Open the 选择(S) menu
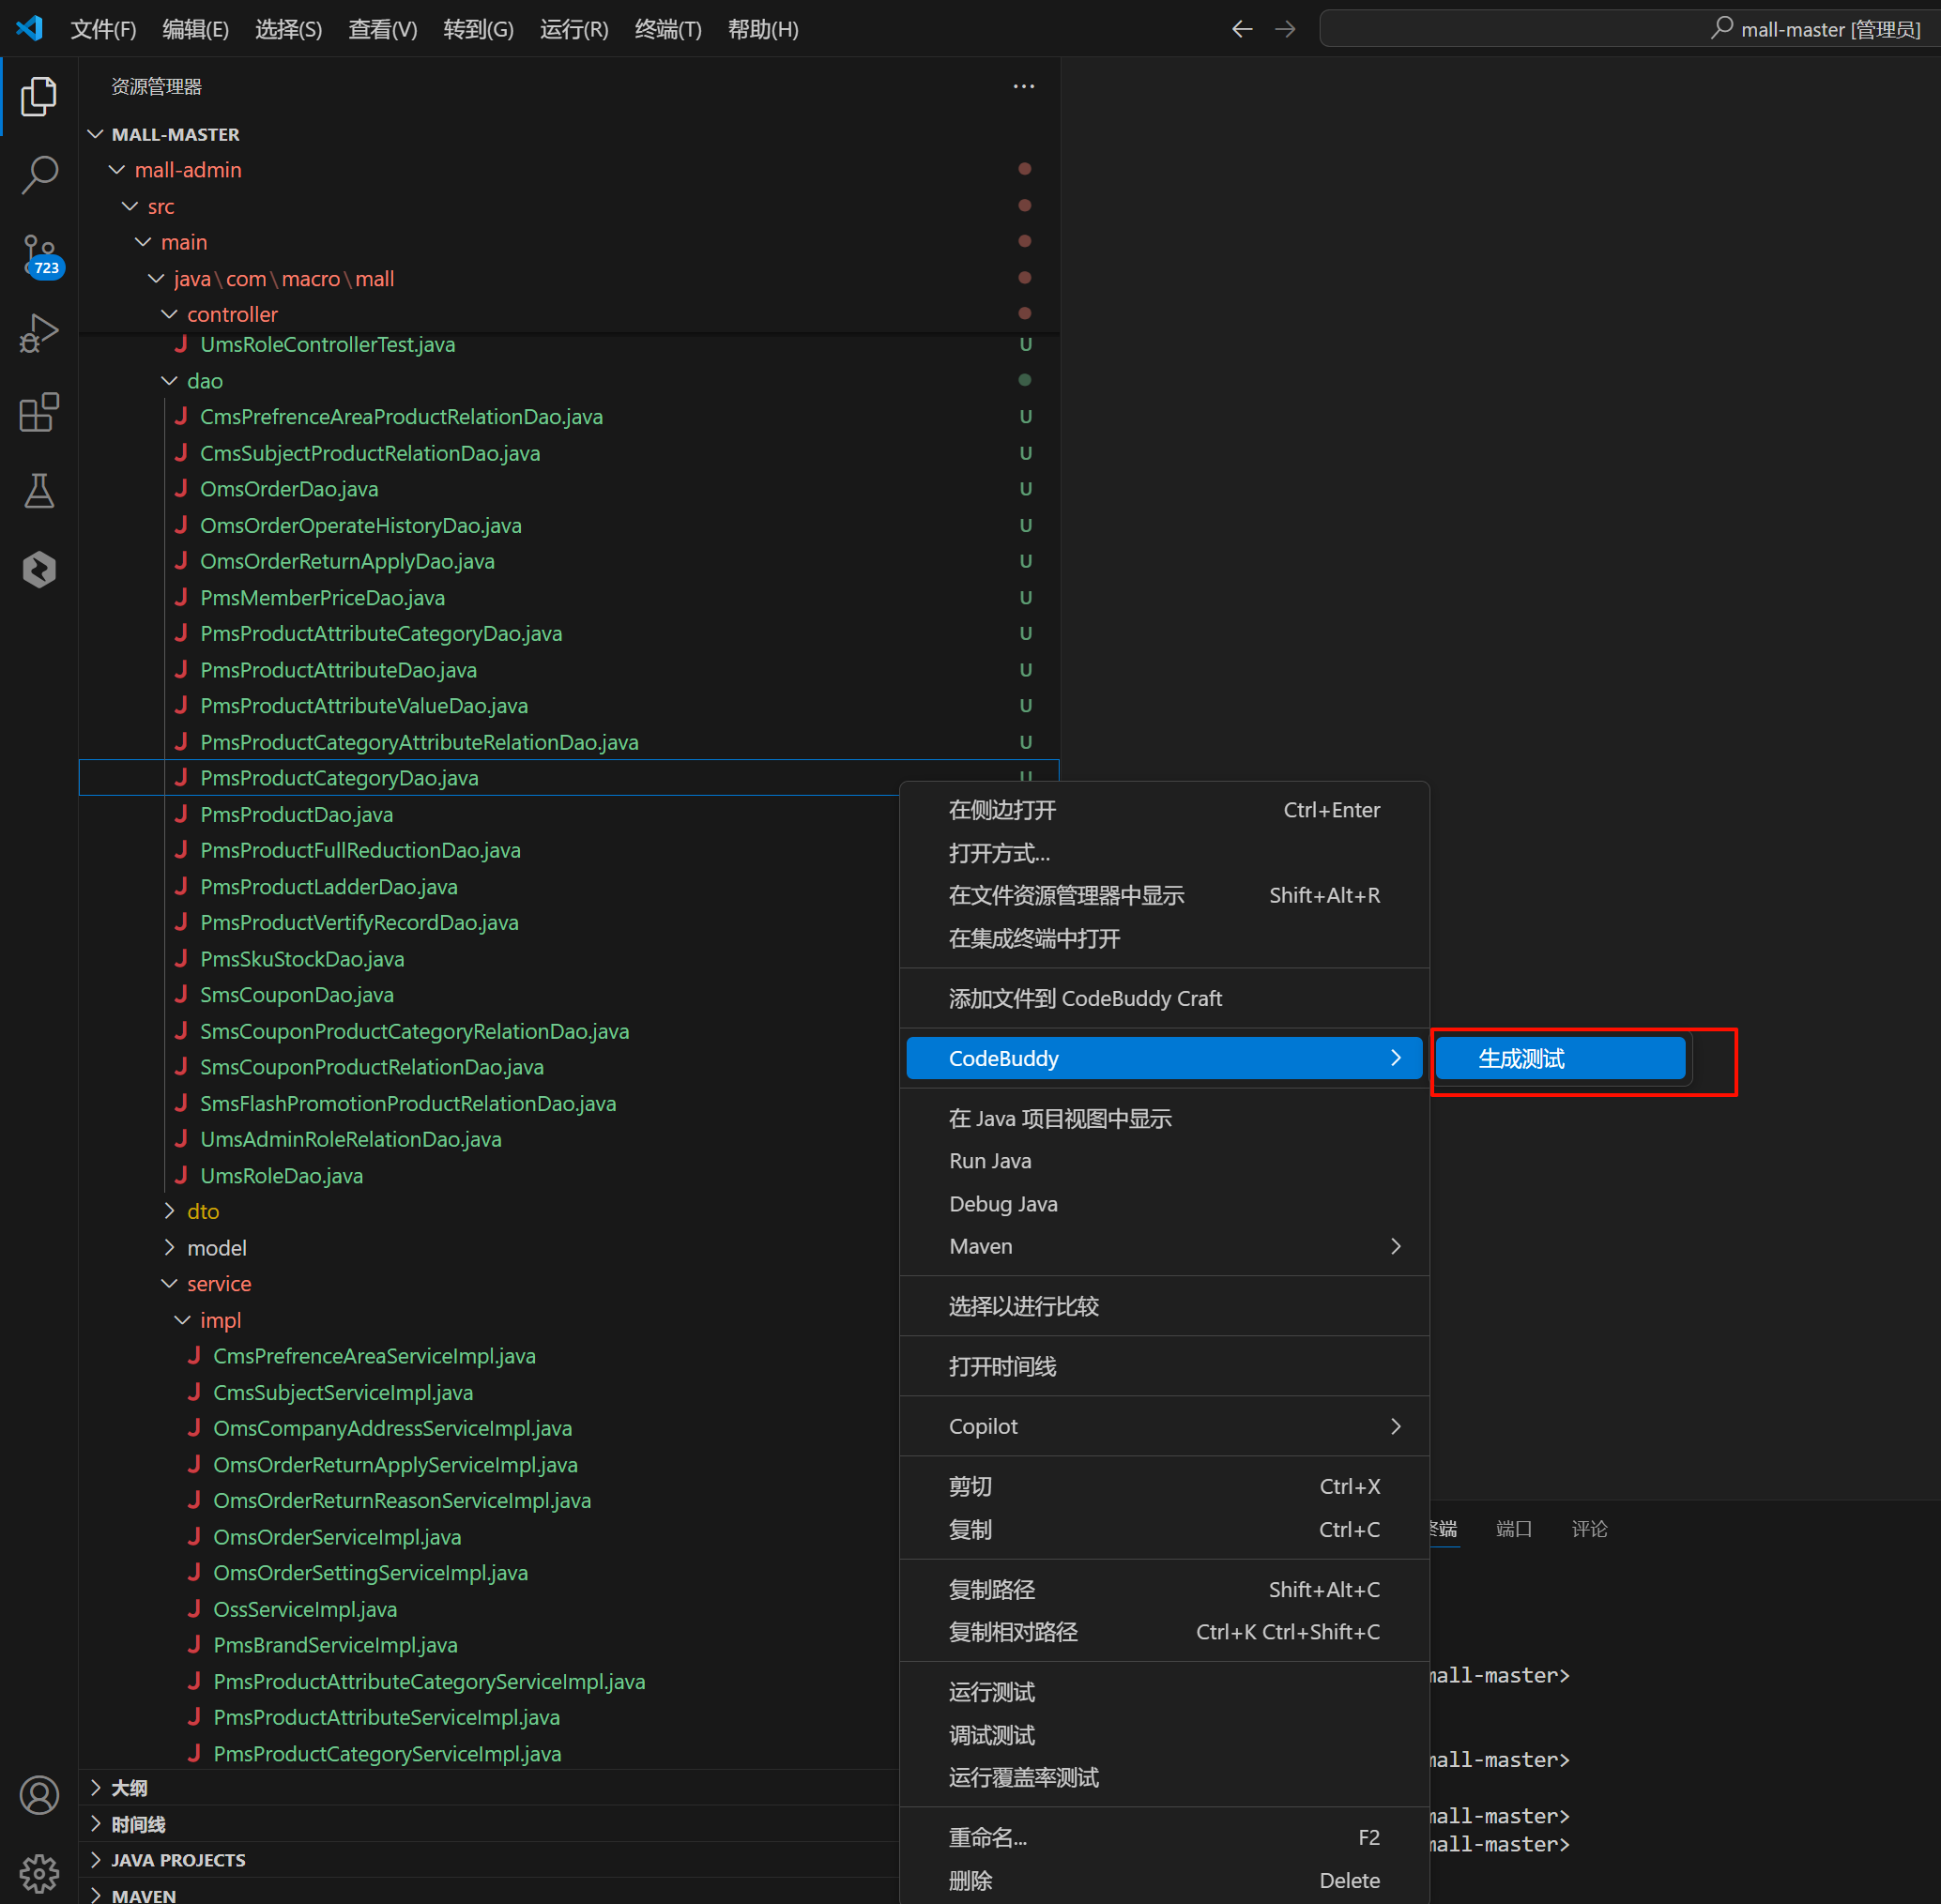Image resolution: width=1941 pixels, height=1904 pixels. [288, 29]
